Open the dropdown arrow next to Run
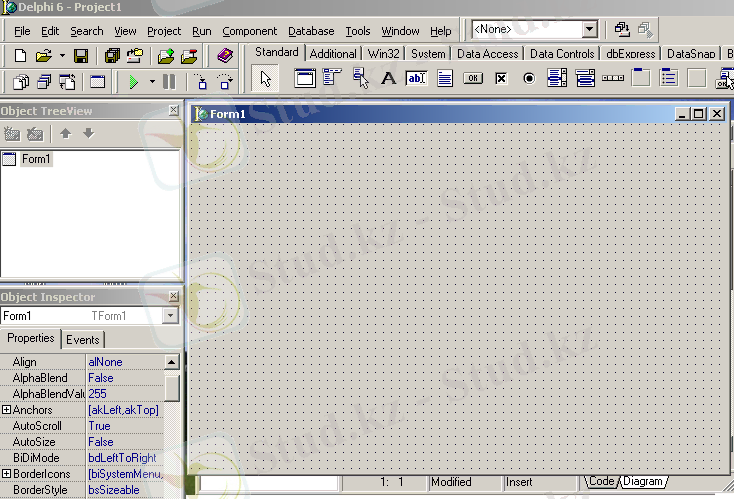Viewport: 734px width, 499px height. 152,82
